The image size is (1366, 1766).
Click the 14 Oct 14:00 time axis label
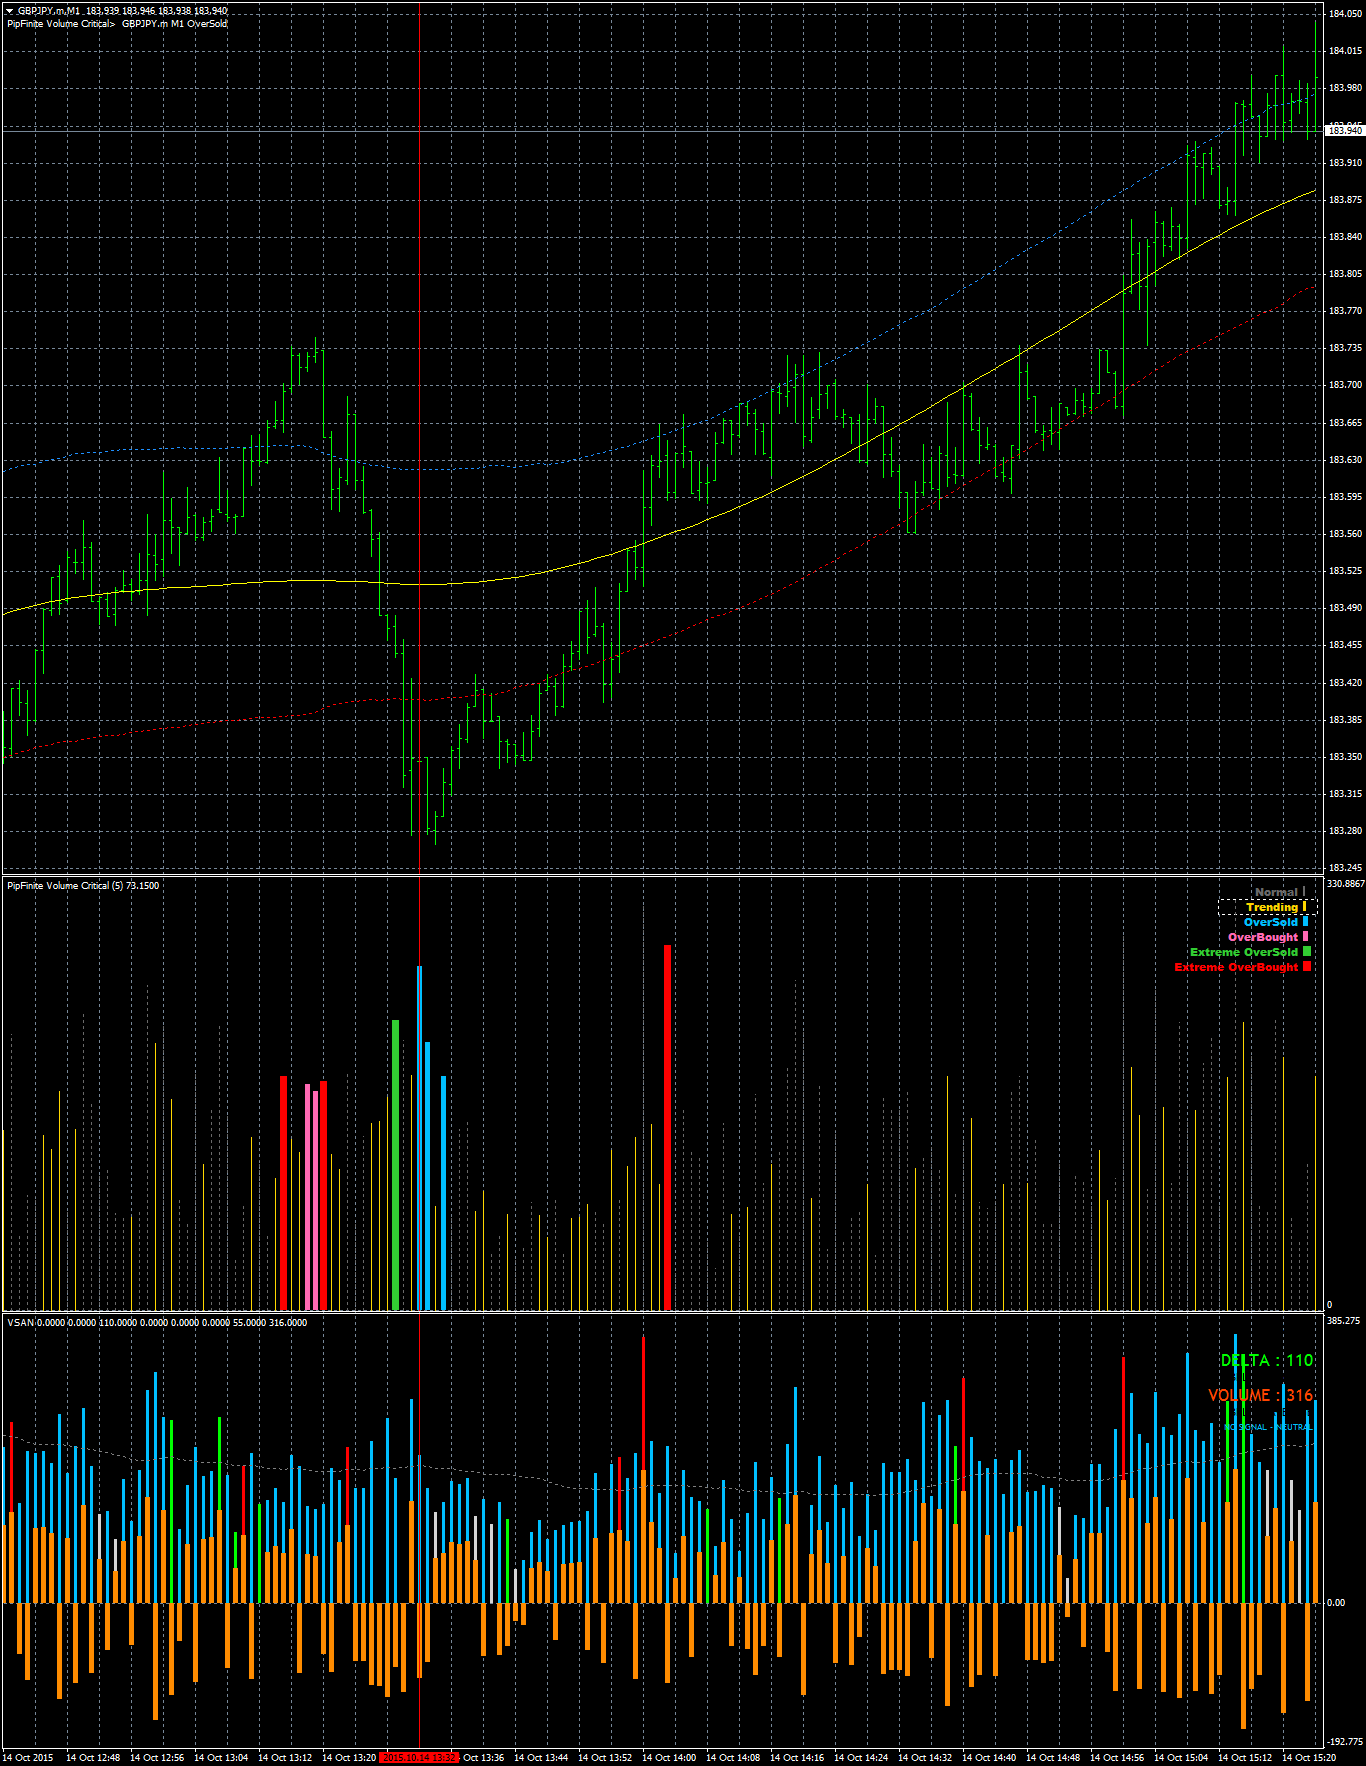coord(669,1757)
